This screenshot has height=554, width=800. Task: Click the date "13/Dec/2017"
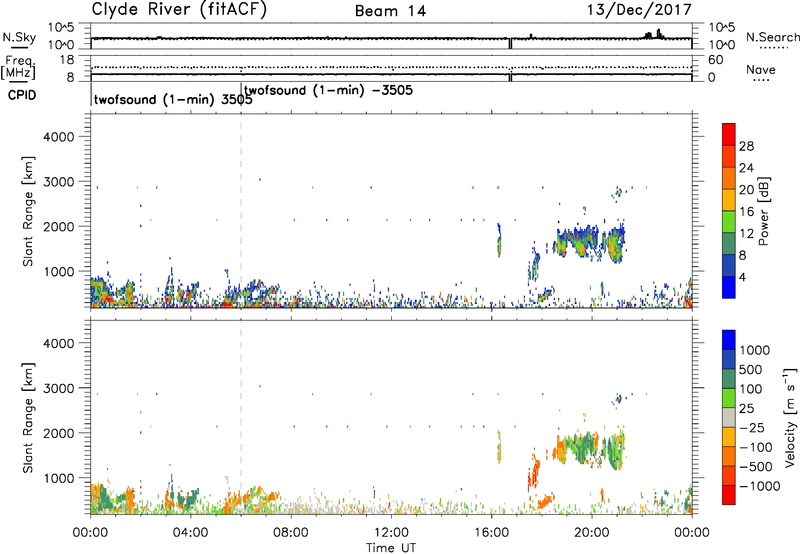[x=639, y=10]
